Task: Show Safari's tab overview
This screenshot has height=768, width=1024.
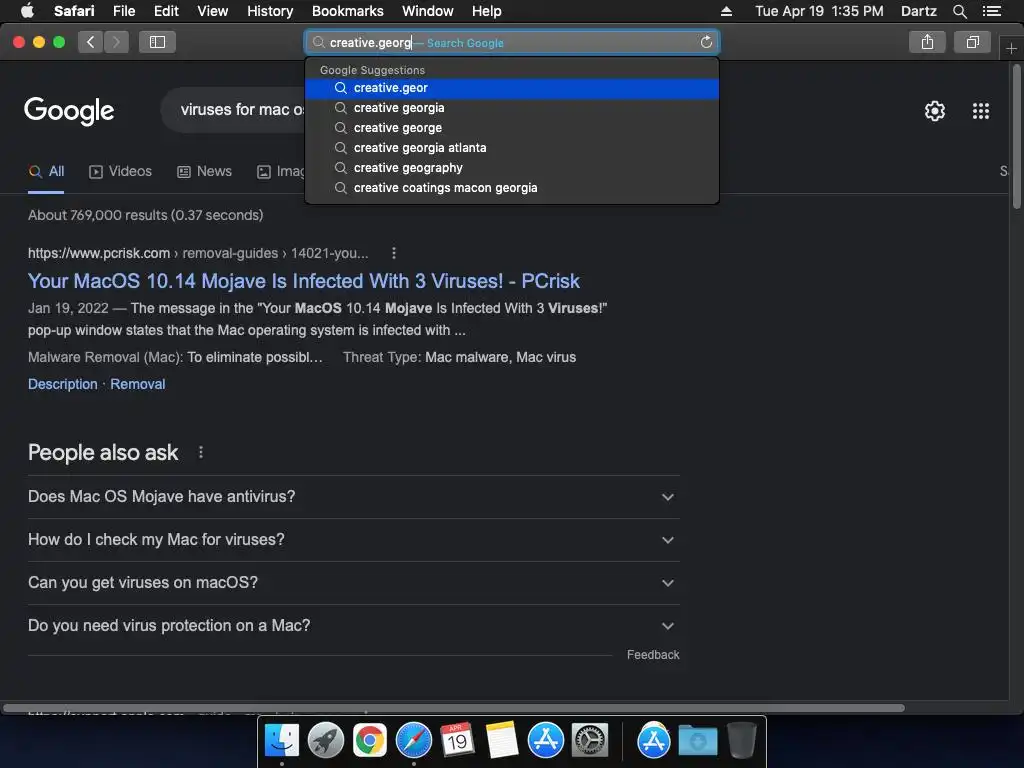Action: (972, 42)
